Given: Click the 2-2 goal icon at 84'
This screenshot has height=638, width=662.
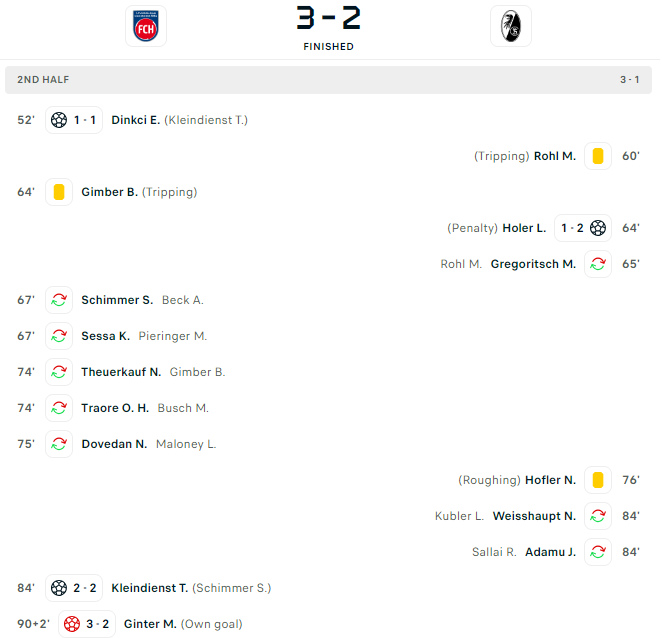Looking at the screenshot, I should click(x=59, y=588).
